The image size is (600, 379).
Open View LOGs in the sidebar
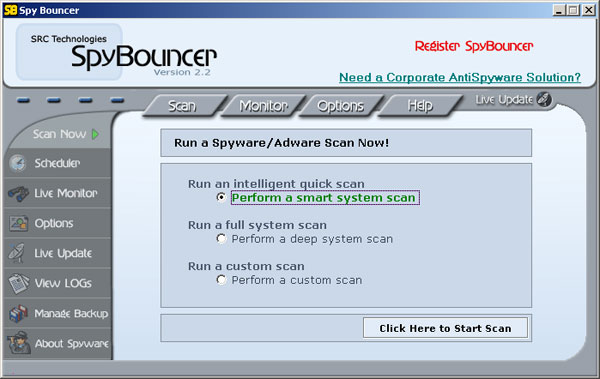[63, 283]
